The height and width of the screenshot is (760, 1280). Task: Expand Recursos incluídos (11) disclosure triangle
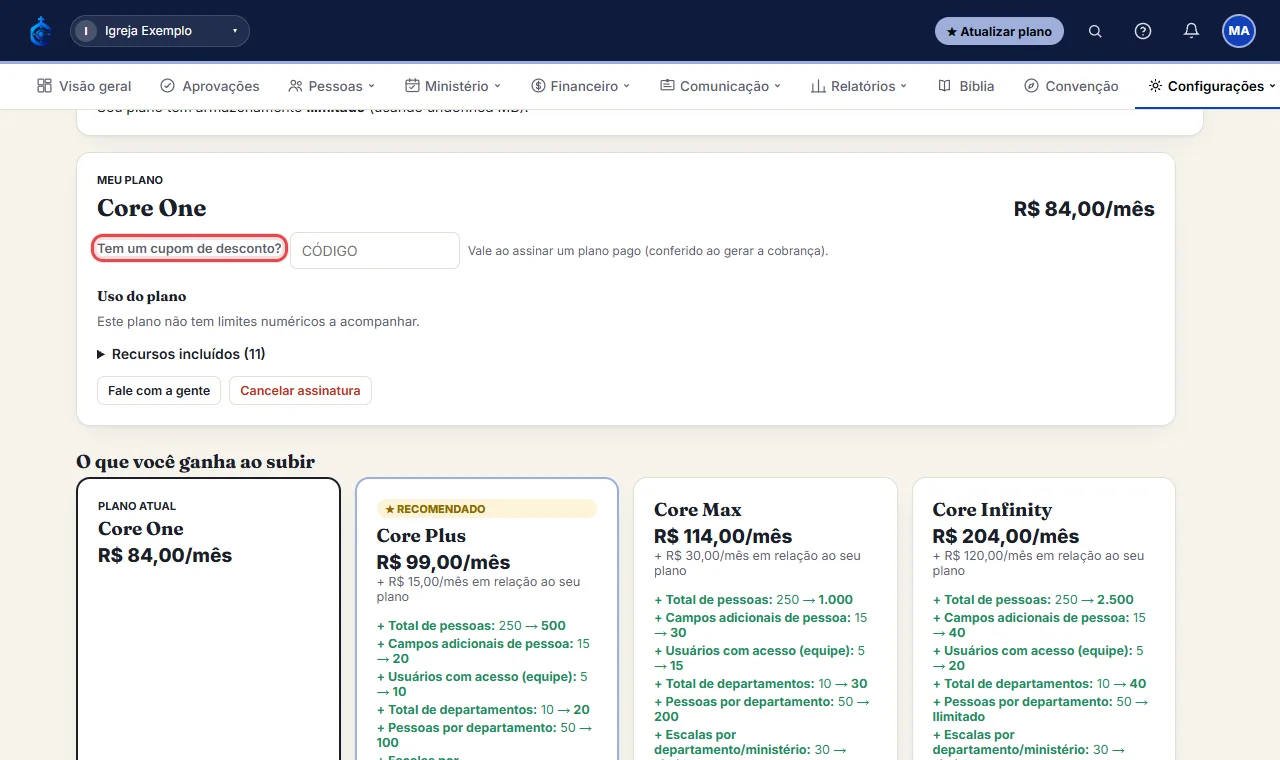pyautogui.click(x=101, y=354)
